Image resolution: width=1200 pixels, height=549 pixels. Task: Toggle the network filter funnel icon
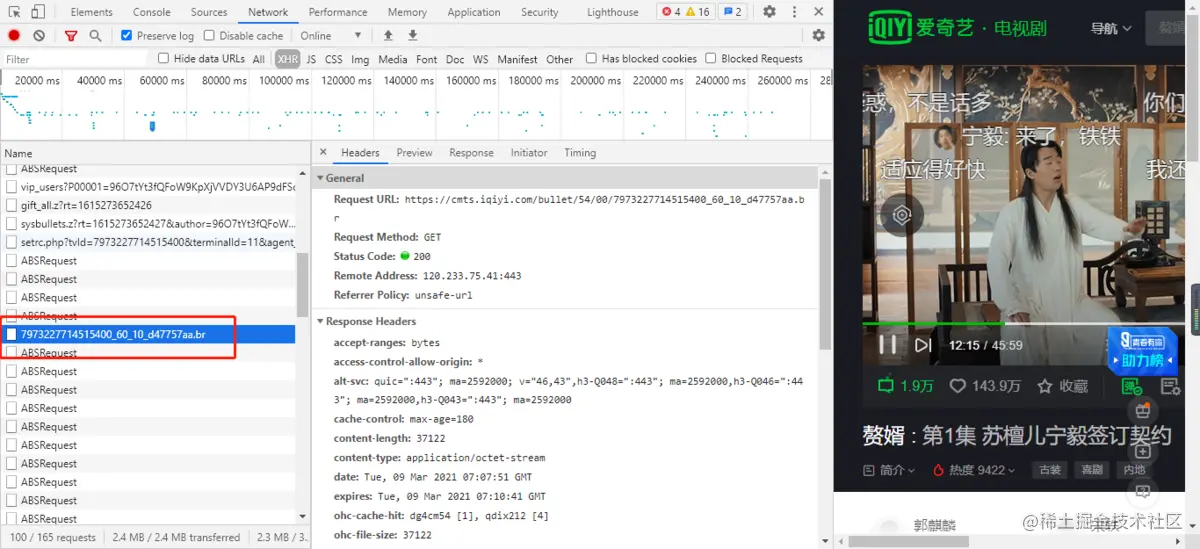(71, 35)
